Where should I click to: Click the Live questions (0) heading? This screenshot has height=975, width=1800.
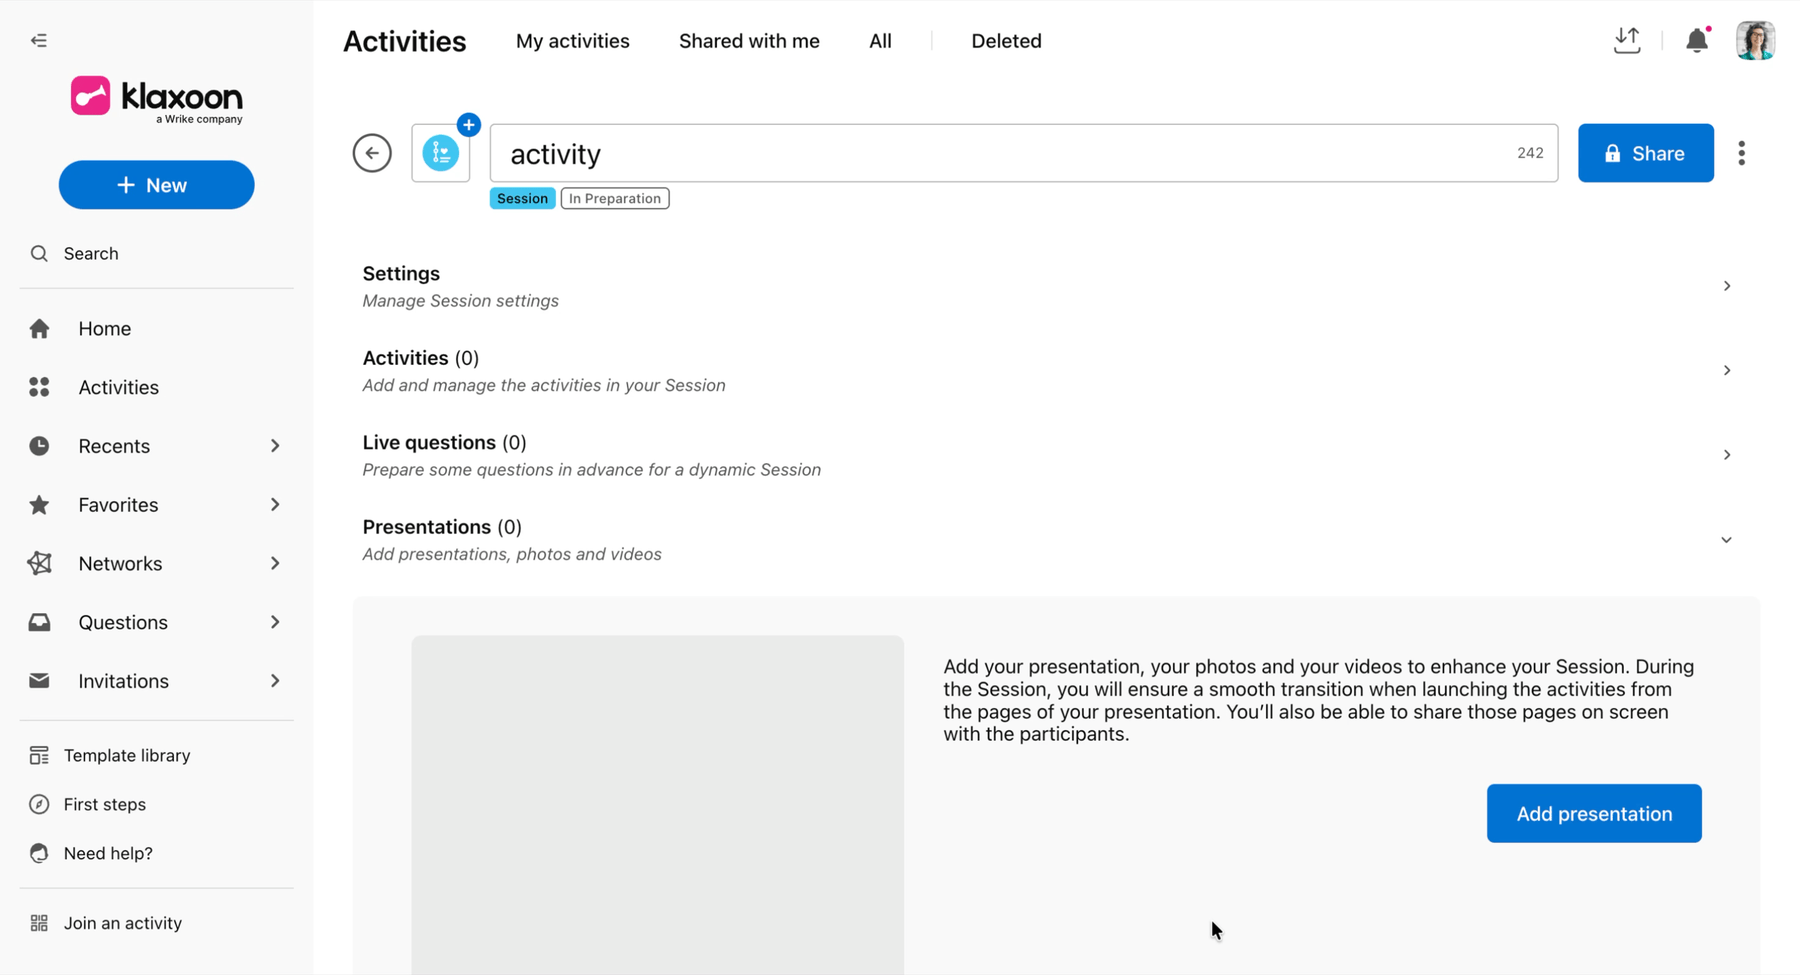coord(444,443)
